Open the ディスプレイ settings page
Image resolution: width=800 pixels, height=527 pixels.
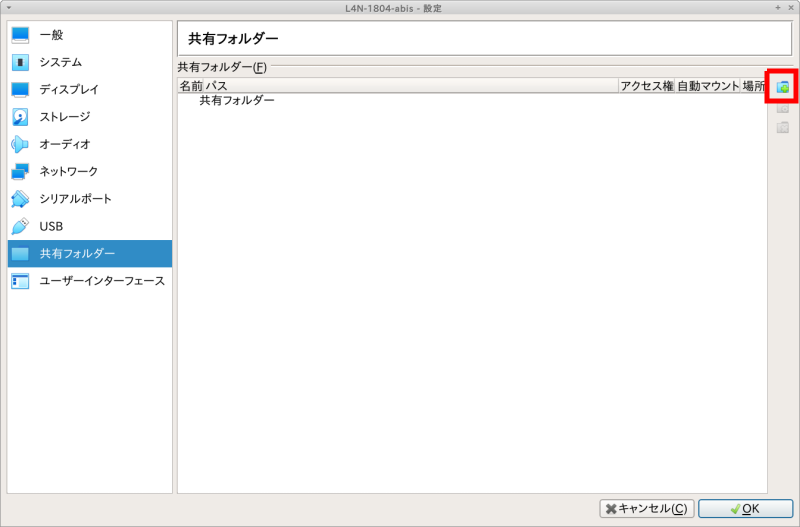pyautogui.click(x=90, y=89)
